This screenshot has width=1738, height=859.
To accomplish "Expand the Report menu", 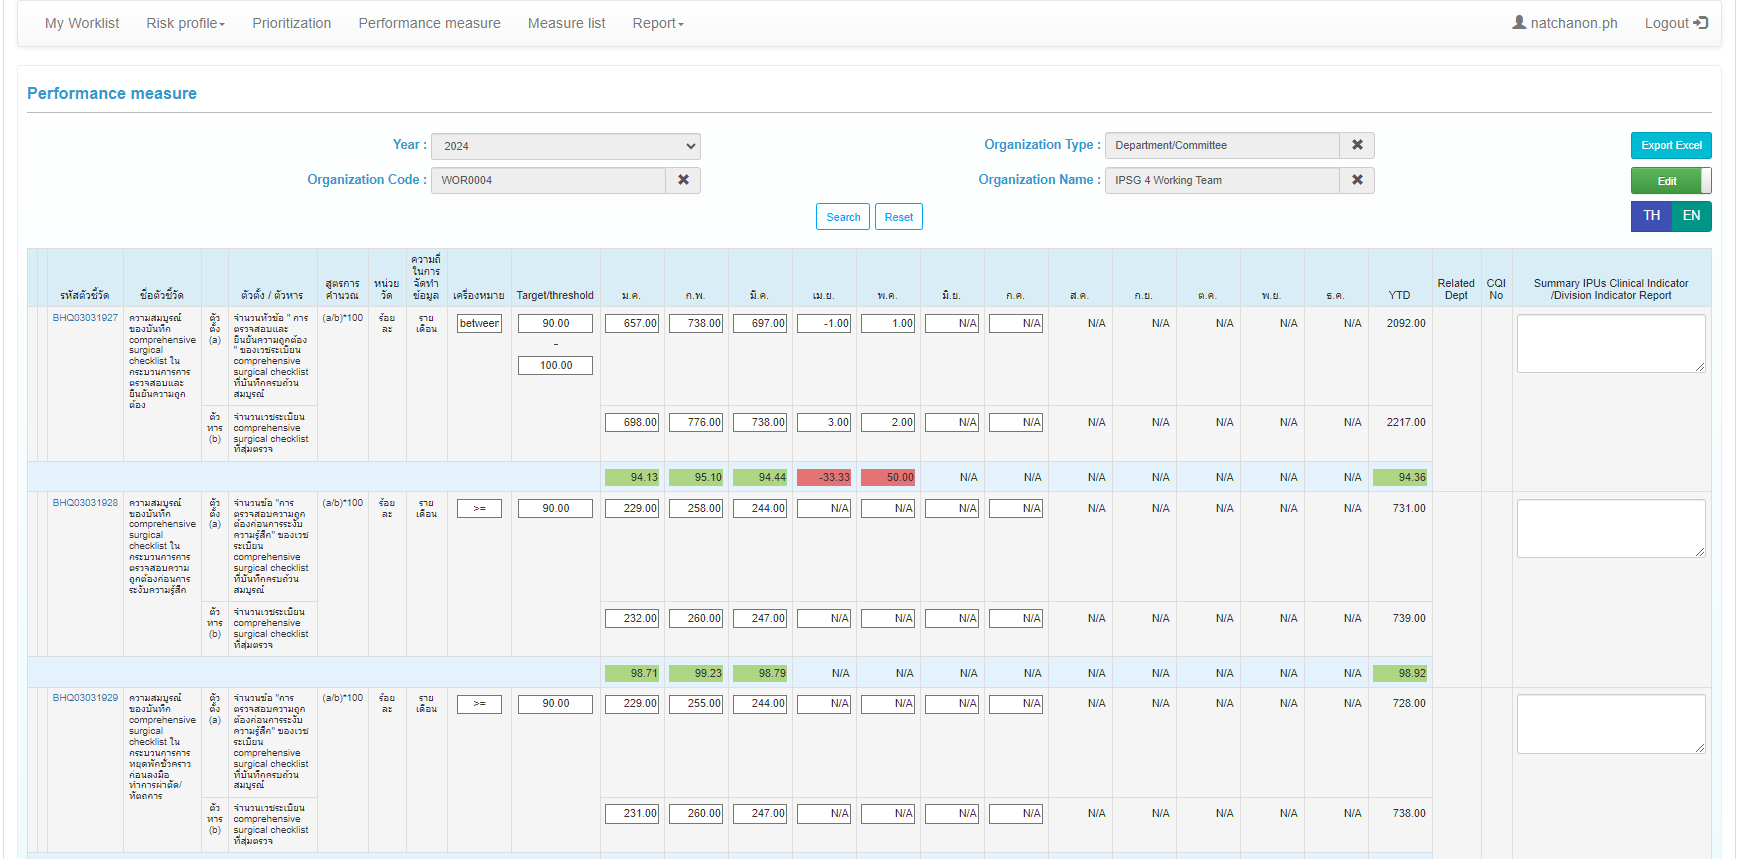I will click(658, 23).
